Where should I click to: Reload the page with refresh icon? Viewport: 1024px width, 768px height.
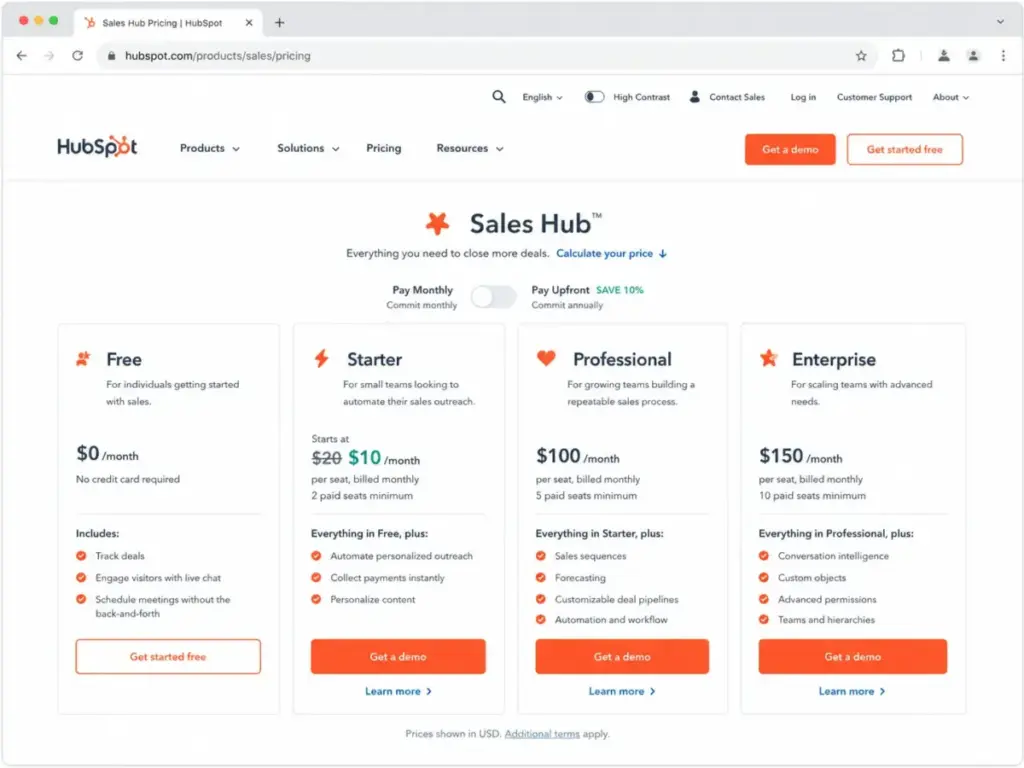pos(77,56)
